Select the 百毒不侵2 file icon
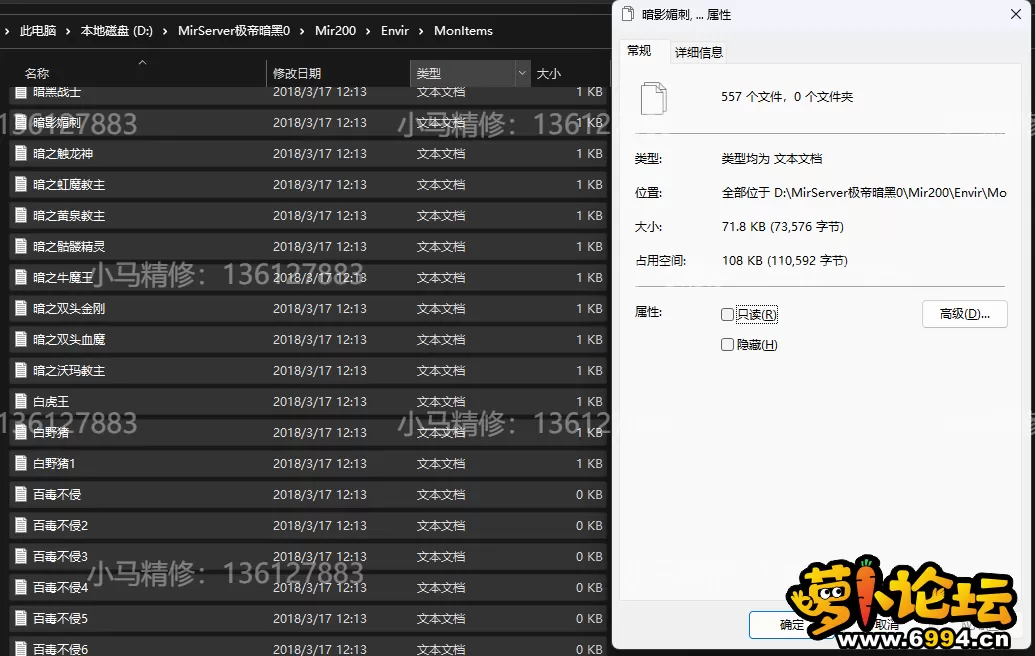 [x=20, y=526]
